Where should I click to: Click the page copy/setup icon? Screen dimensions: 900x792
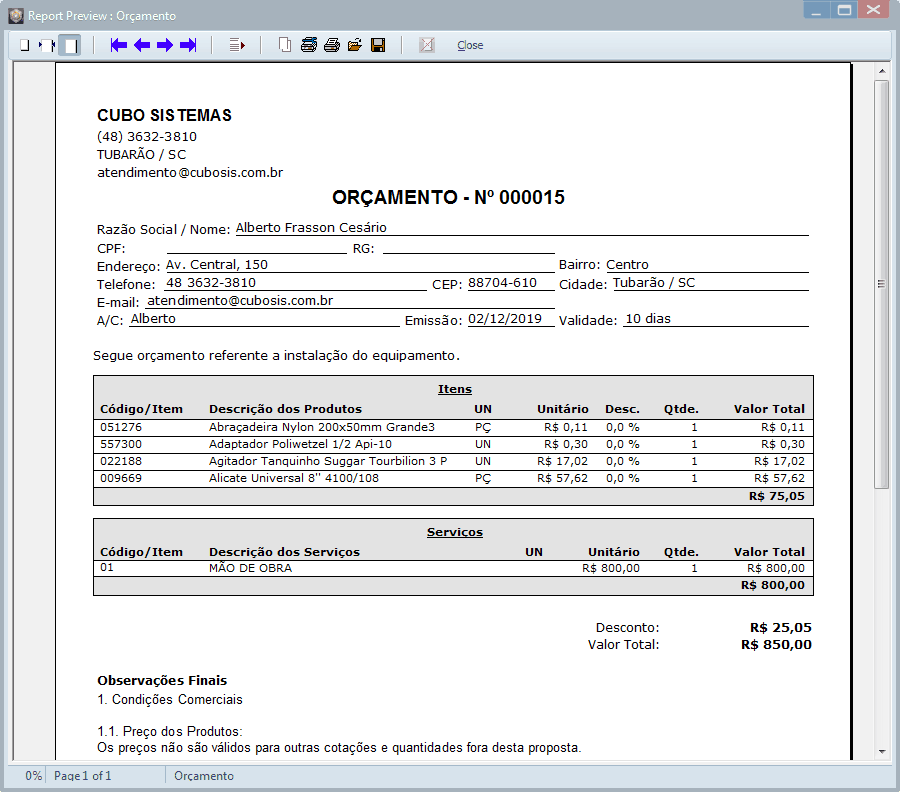tap(285, 45)
